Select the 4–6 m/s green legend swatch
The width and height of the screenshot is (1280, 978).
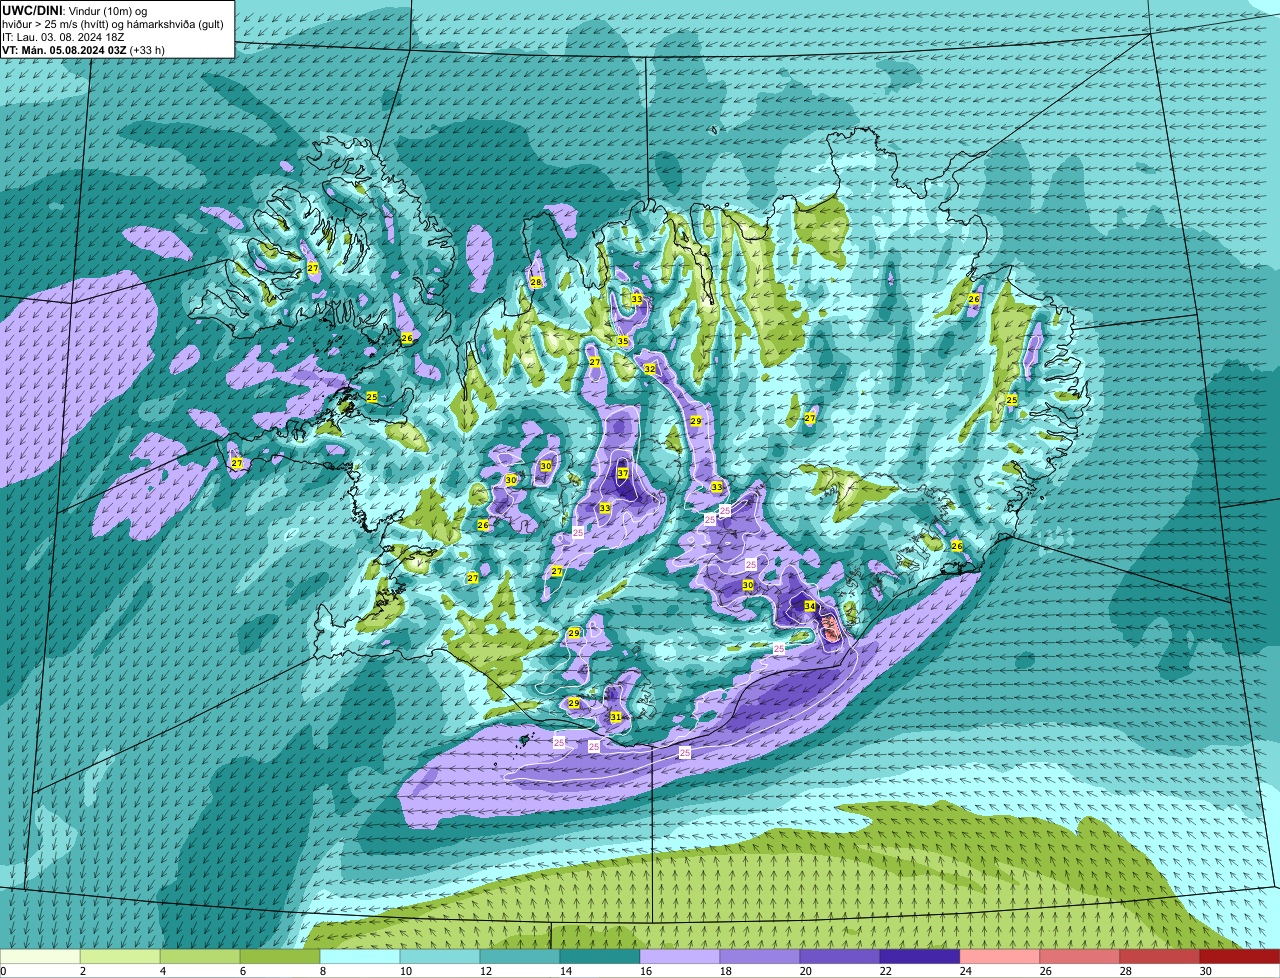click(x=200, y=957)
